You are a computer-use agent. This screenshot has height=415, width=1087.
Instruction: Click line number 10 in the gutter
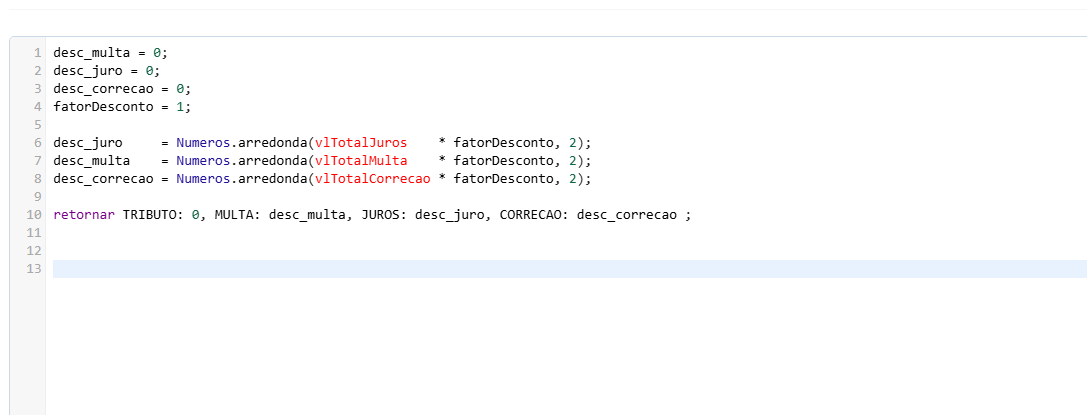pos(34,215)
